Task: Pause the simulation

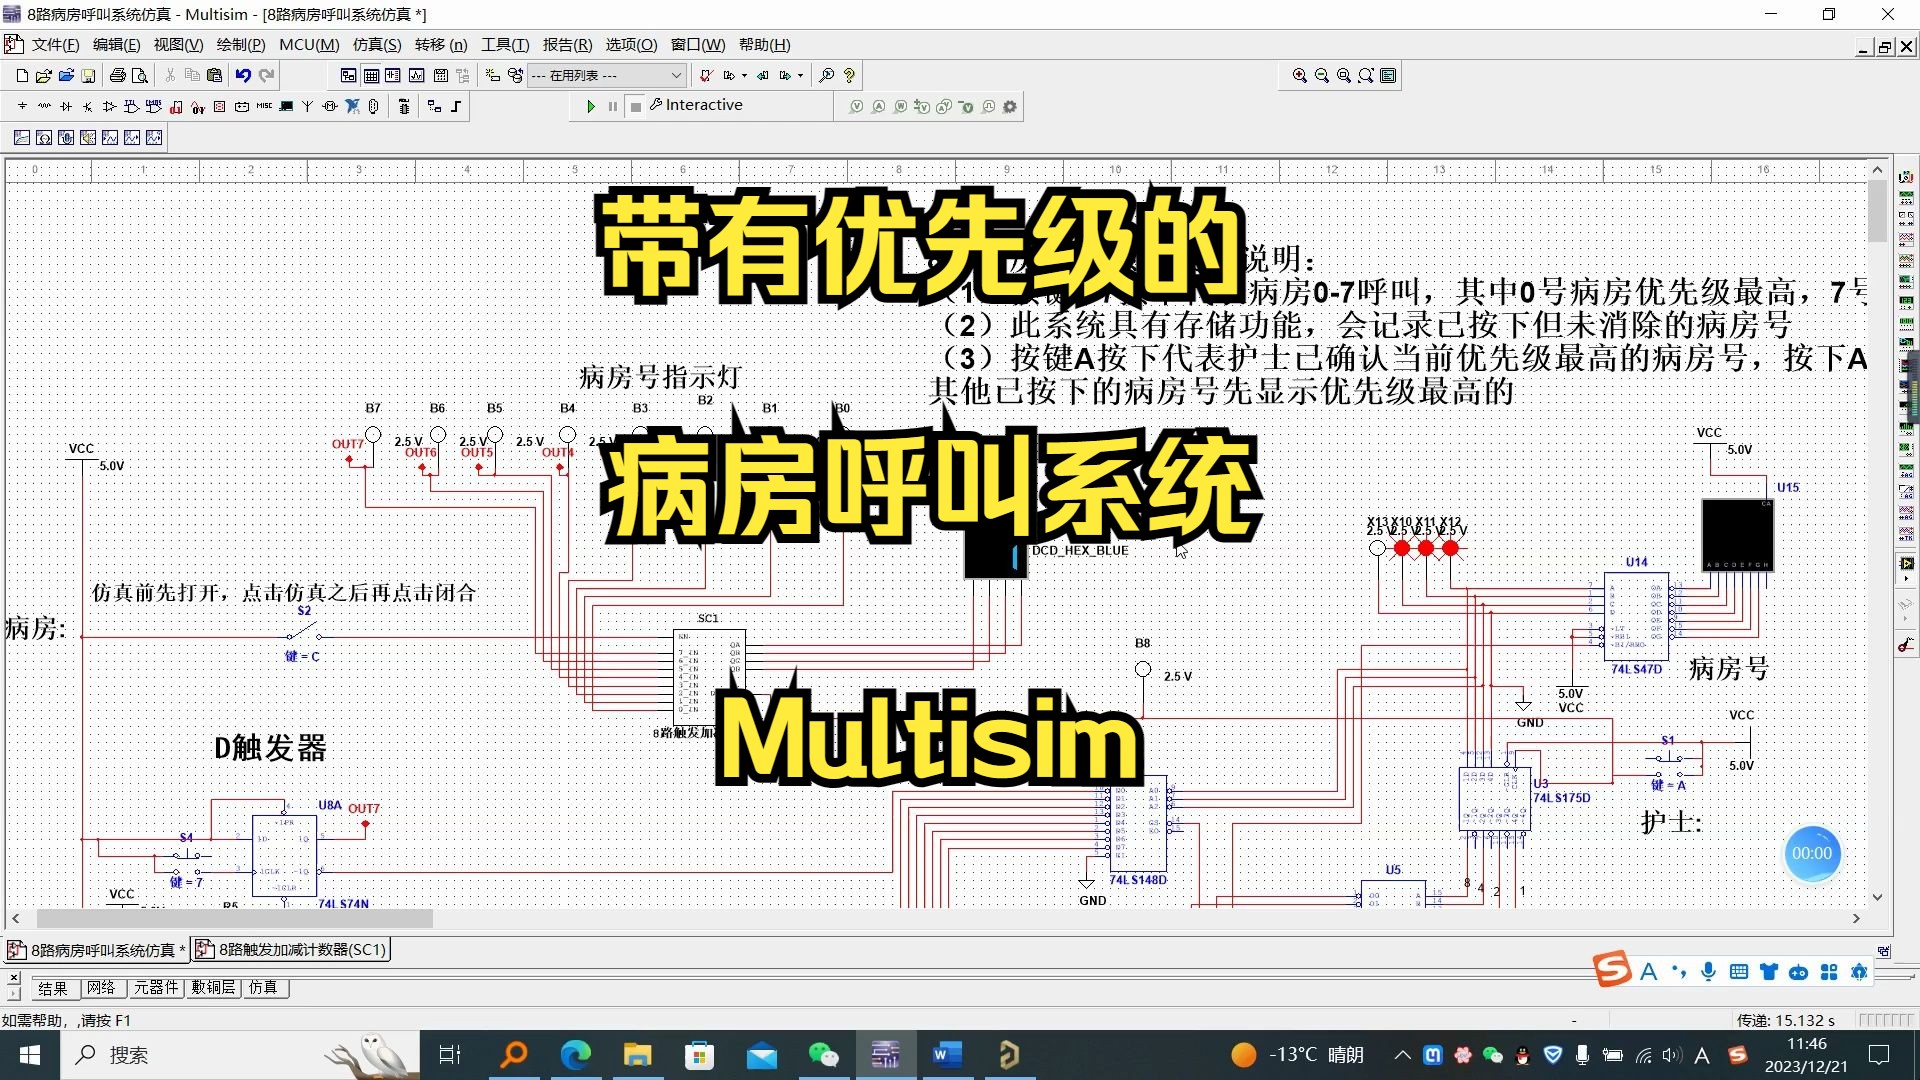Action: click(x=613, y=106)
